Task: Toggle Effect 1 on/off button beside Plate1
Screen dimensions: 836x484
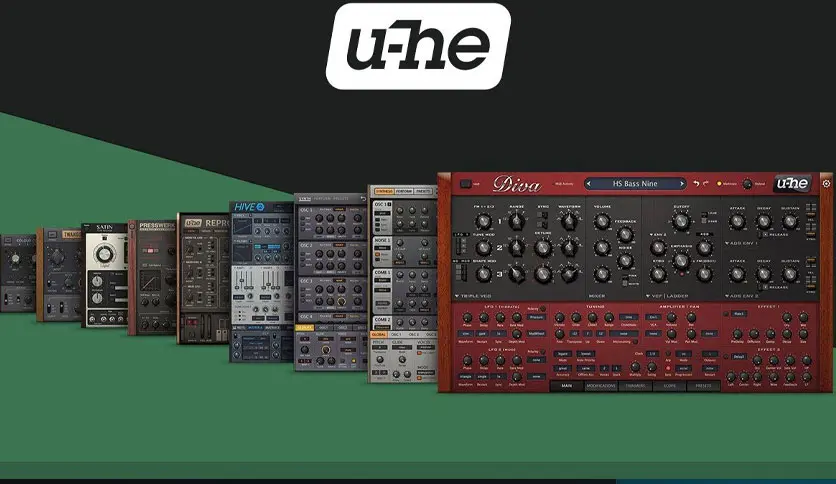Action: pyautogui.click(x=726, y=313)
